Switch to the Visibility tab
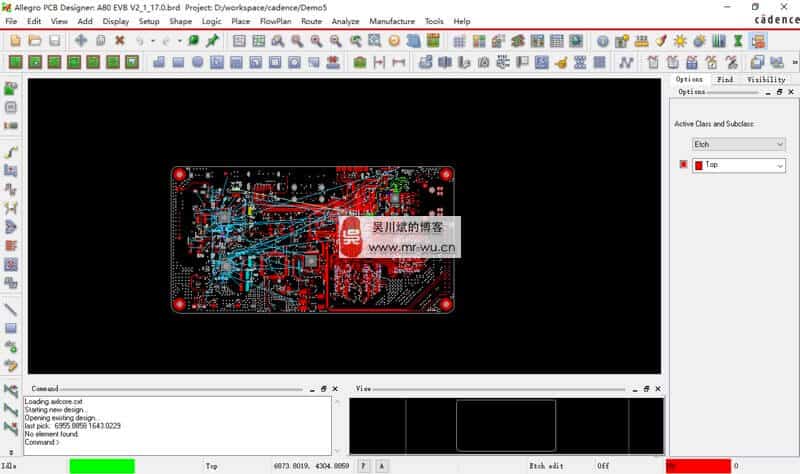This screenshot has width=800, height=474. click(x=766, y=79)
